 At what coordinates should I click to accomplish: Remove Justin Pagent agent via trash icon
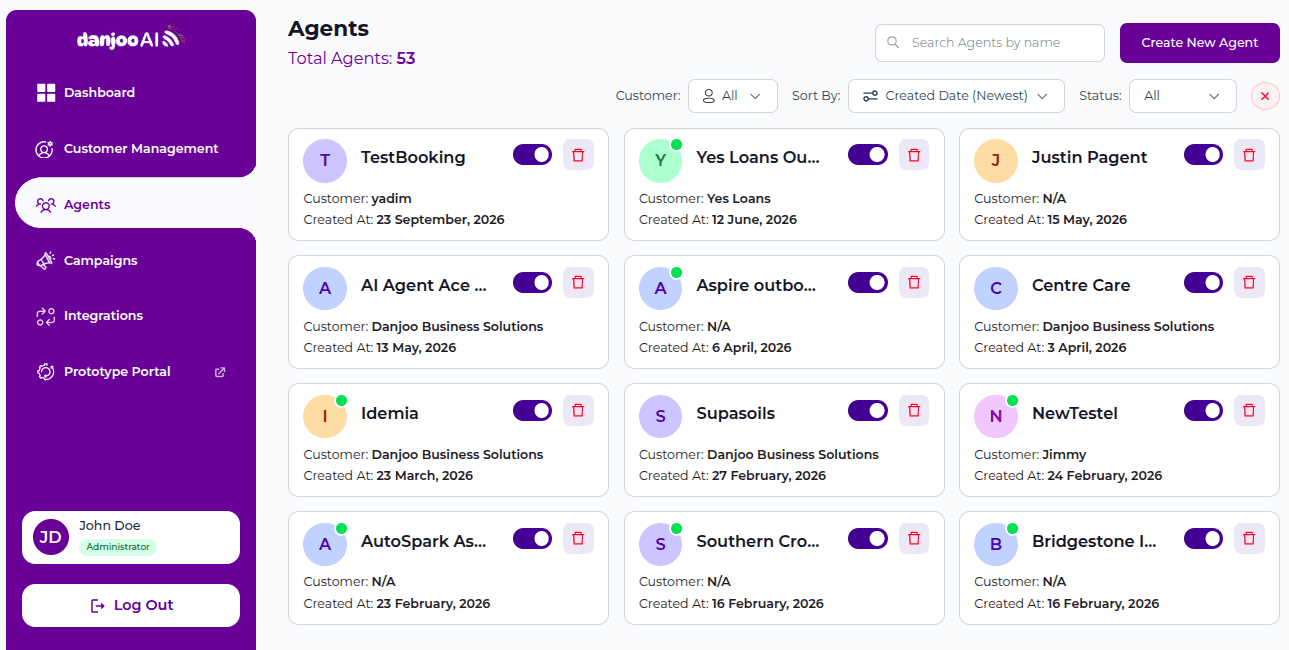1249,155
